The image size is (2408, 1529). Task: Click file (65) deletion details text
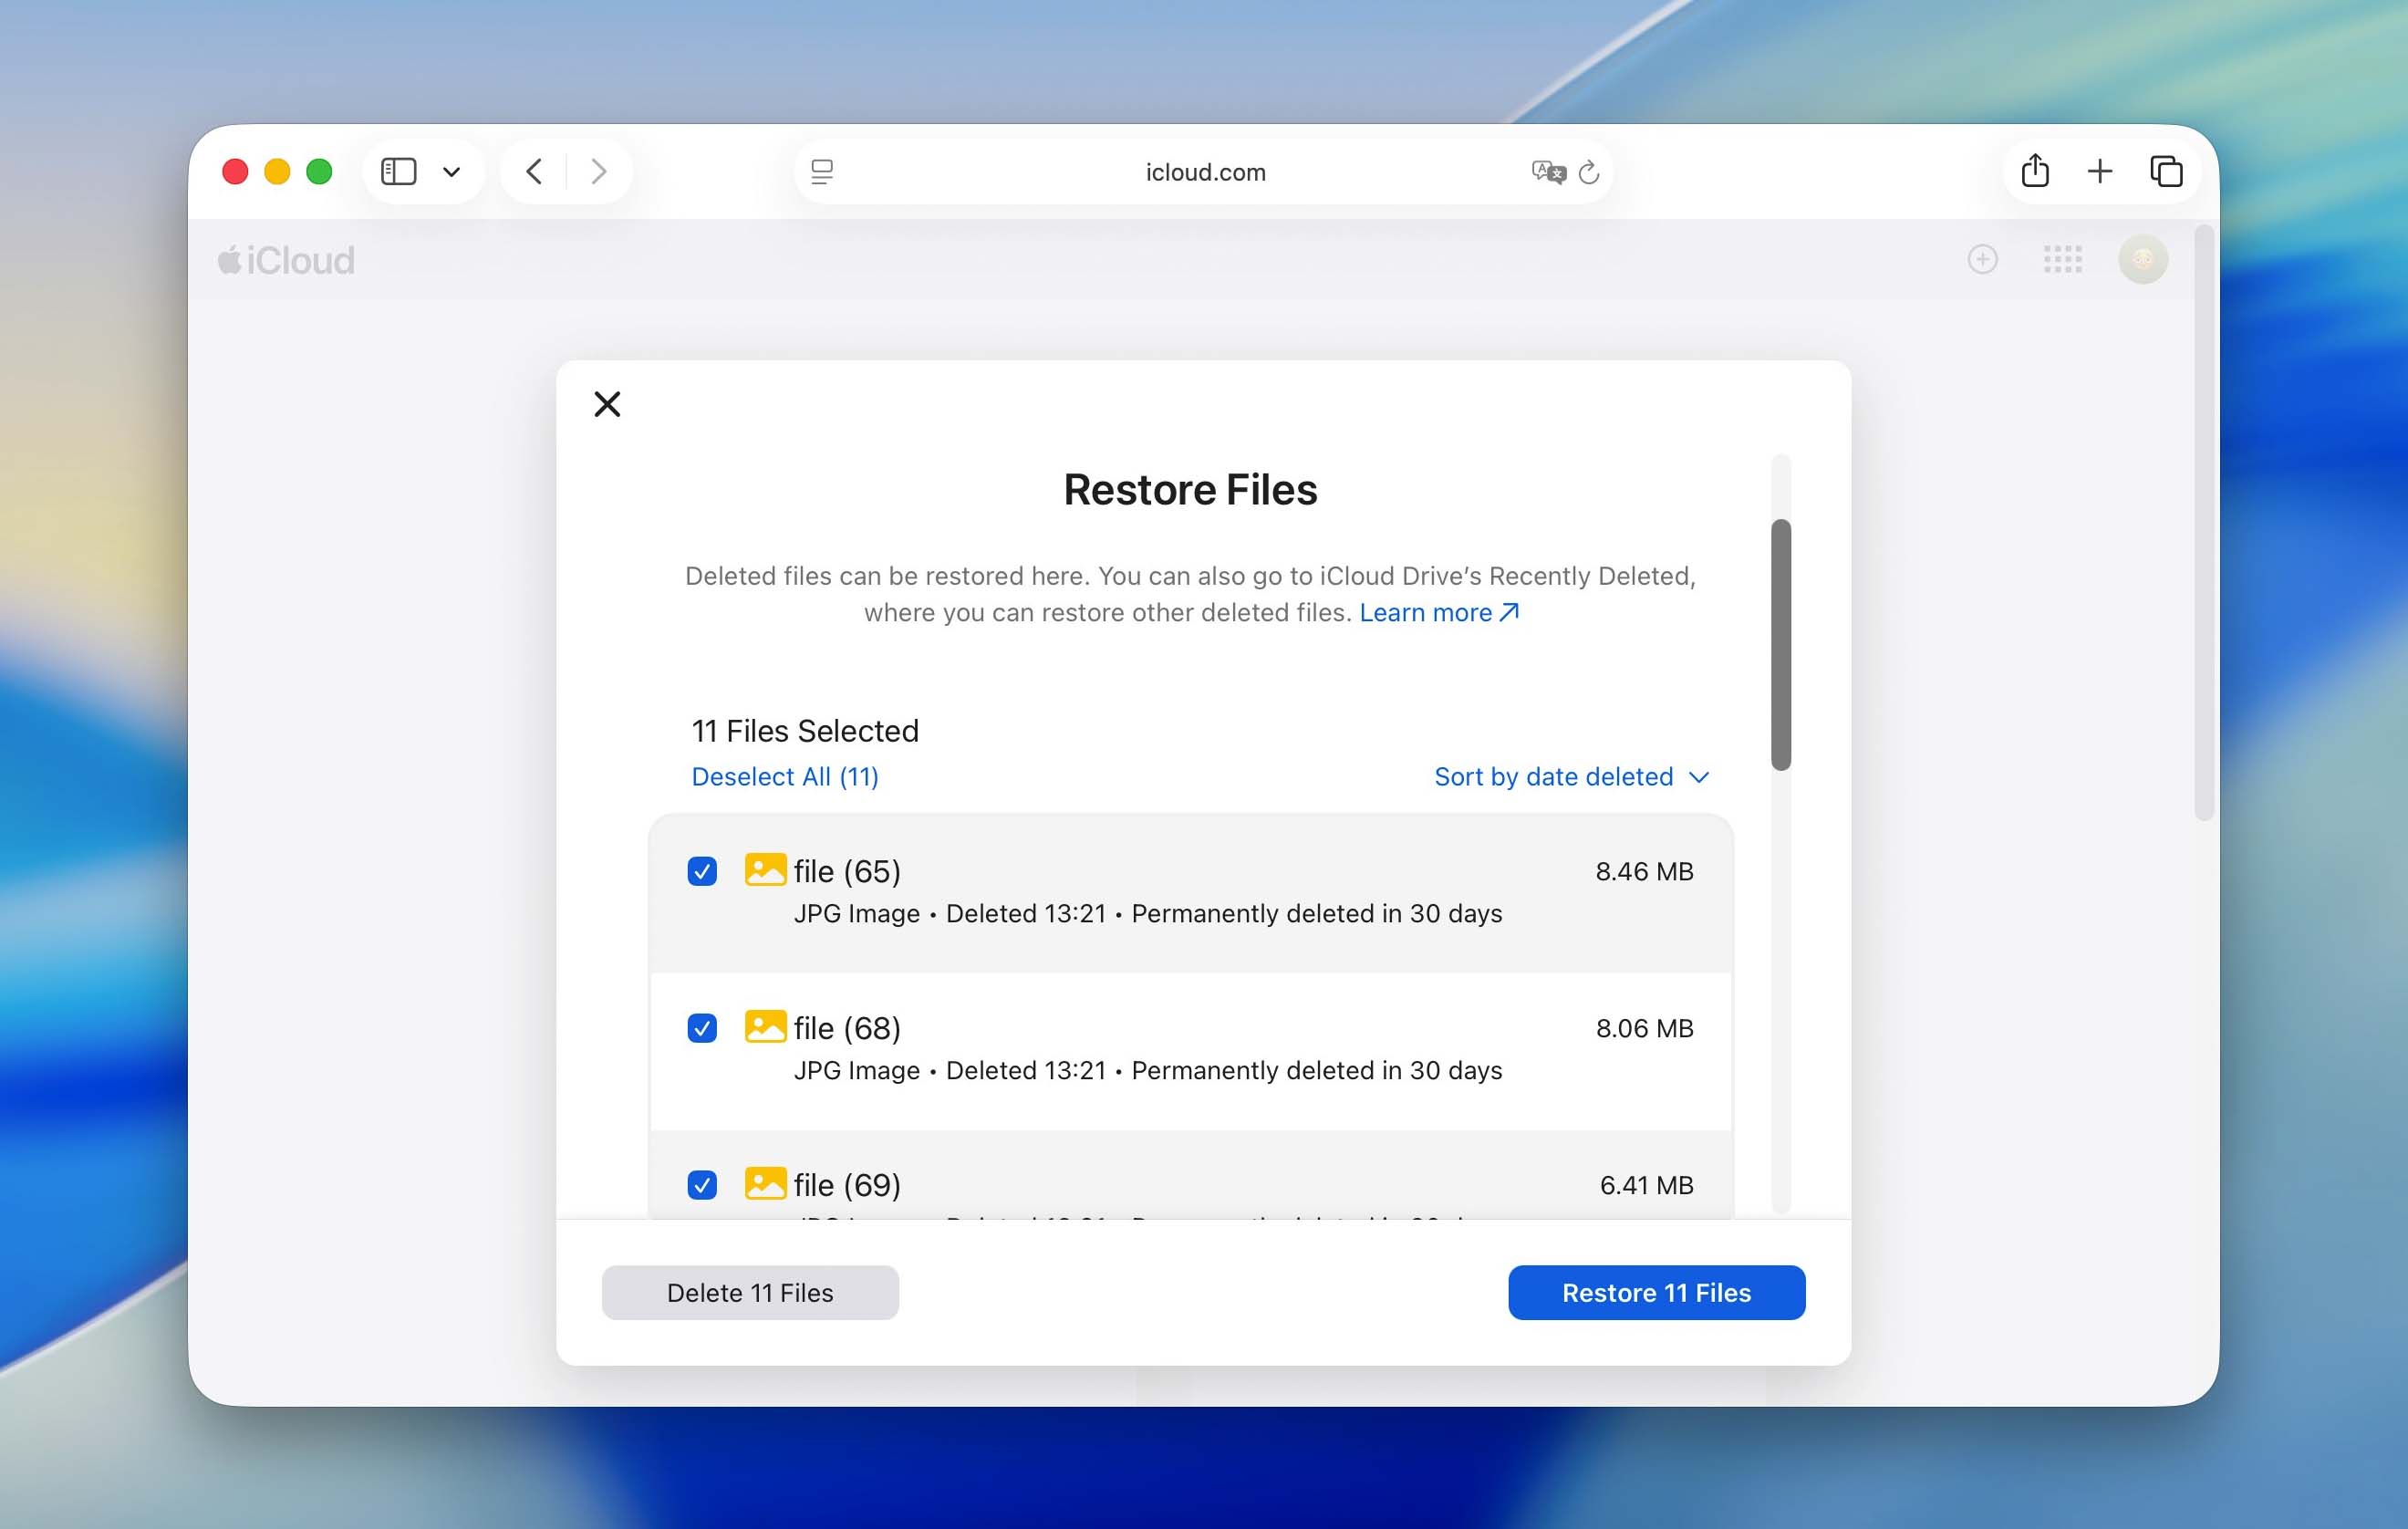[x=1148, y=914]
